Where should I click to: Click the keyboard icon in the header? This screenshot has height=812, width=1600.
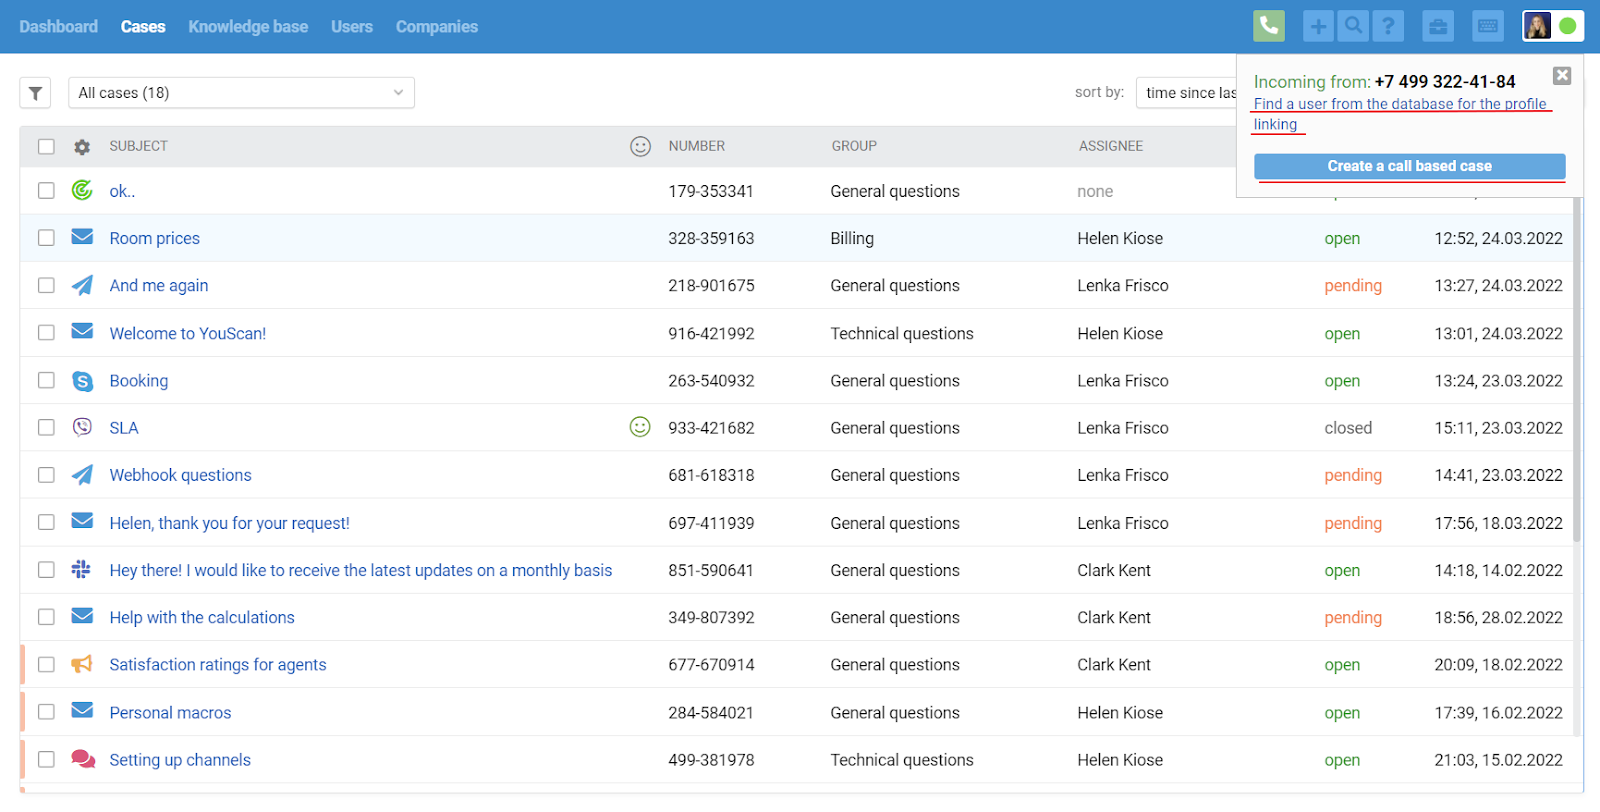pyautogui.click(x=1488, y=26)
